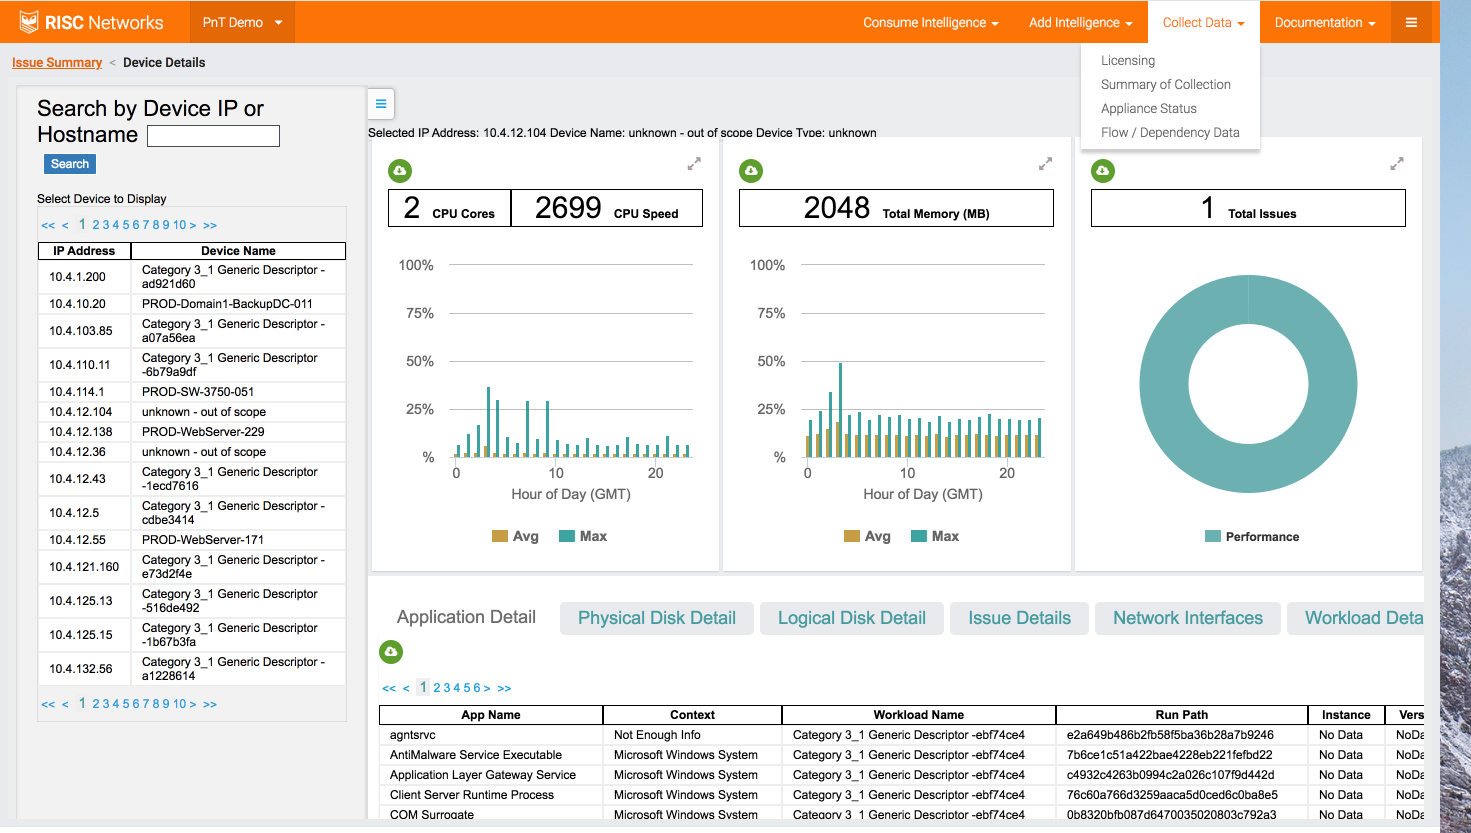This screenshot has width=1471, height=833.
Task: Click the device IP or hostname input field
Action: click(213, 136)
